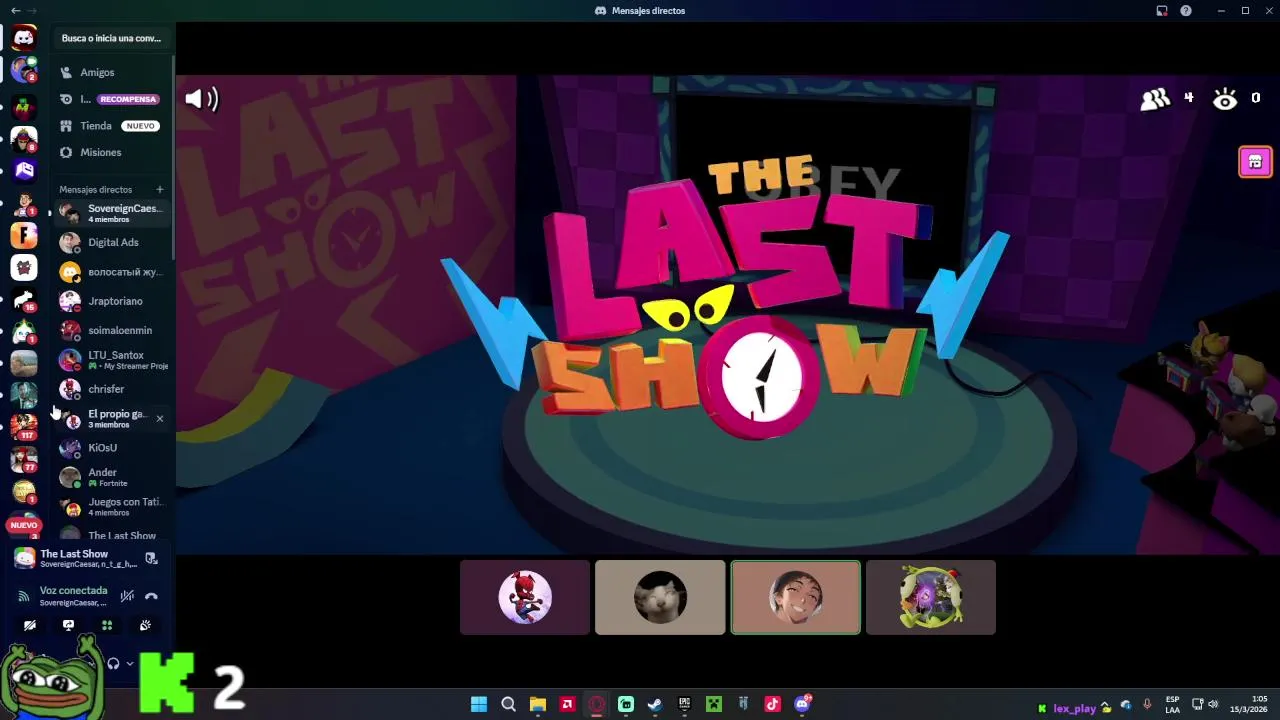Click Voz conectada connection status
This screenshot has height=720, width=1280.
(73, 591)
